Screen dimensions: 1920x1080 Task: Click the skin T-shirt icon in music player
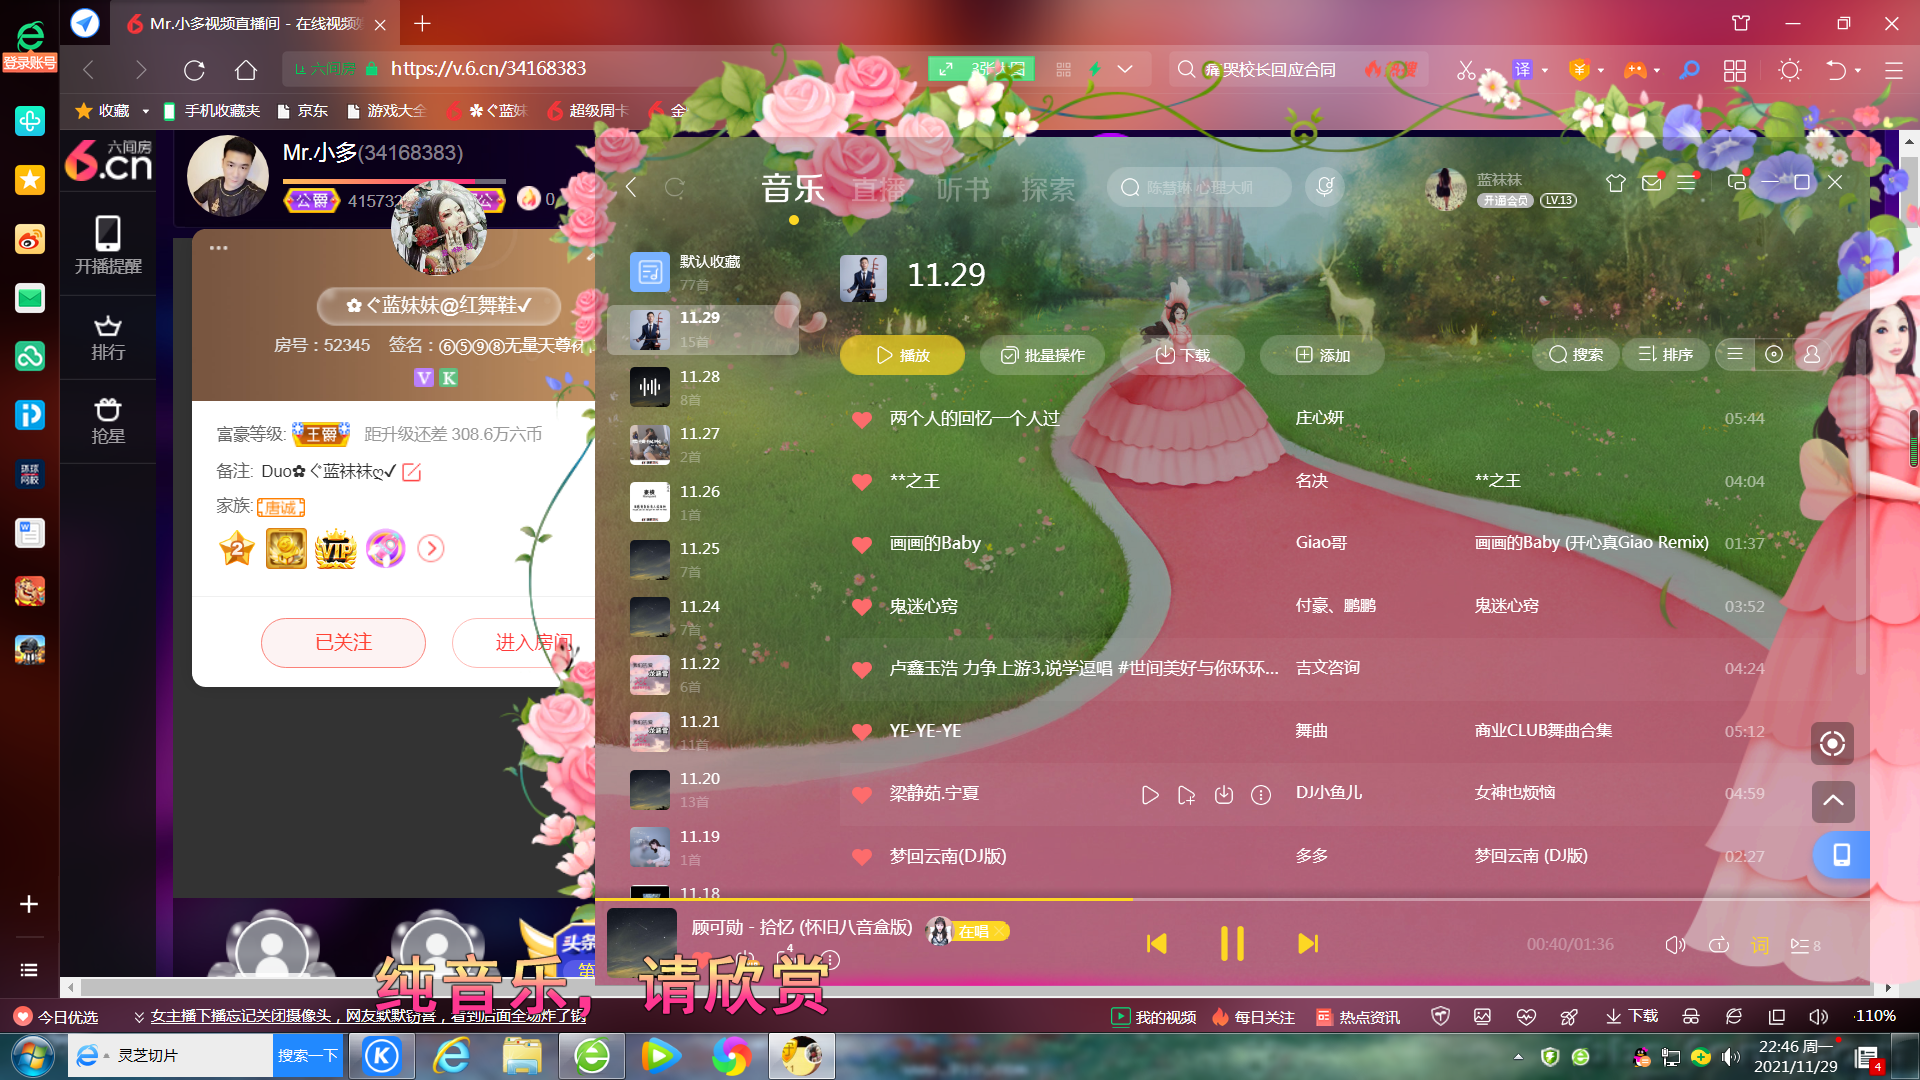(x=1616, y=183)
